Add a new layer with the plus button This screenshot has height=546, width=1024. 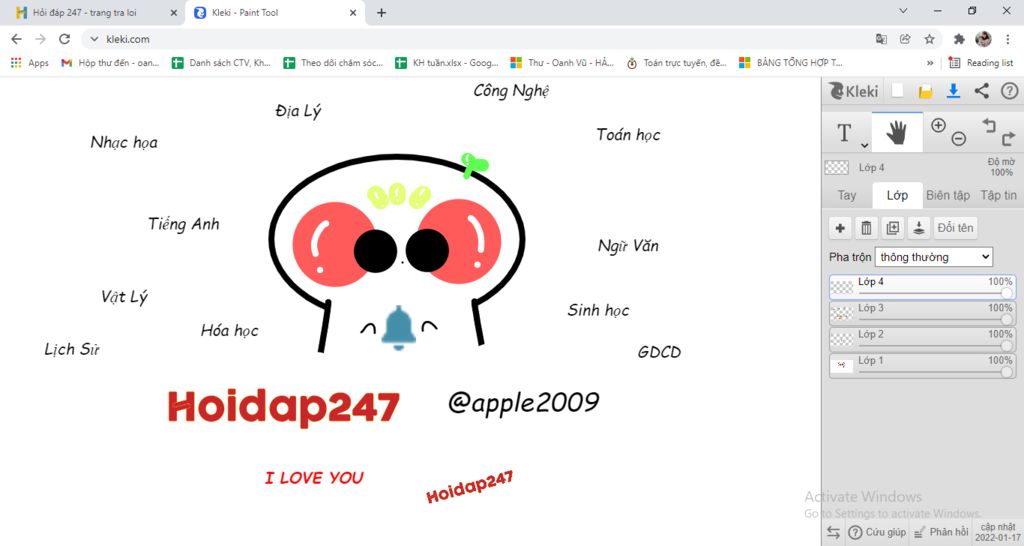[840, 228]
